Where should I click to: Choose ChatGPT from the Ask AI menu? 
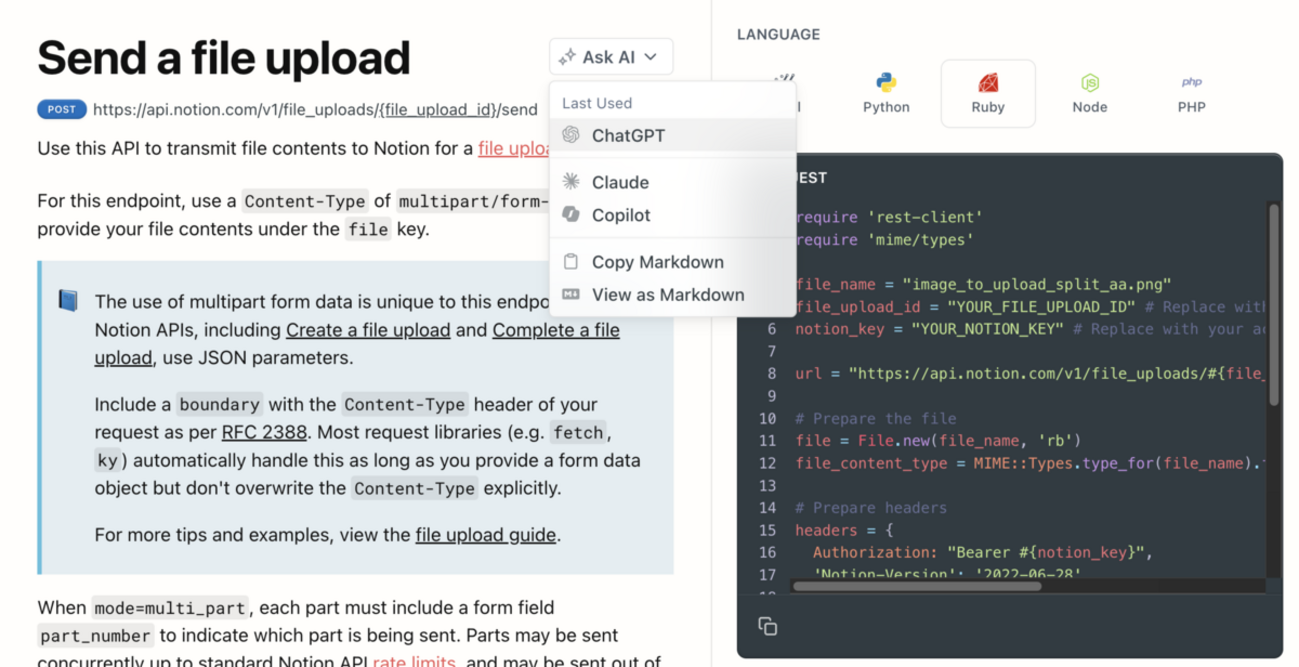pyautogui.click(x=672, y=135)
